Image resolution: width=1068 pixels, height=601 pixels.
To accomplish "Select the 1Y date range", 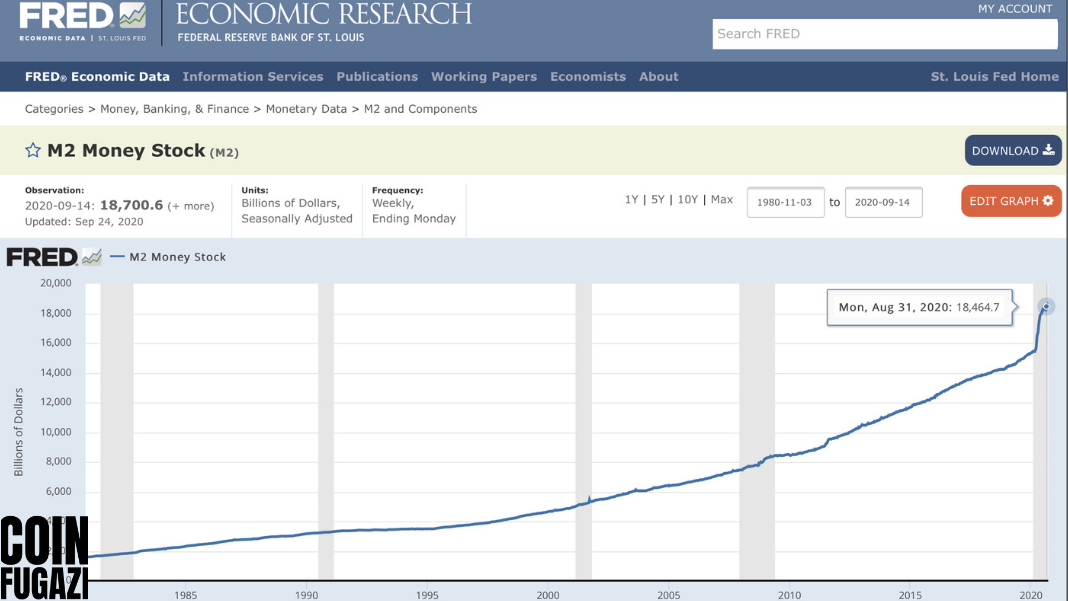I will (x=631, y=200).
